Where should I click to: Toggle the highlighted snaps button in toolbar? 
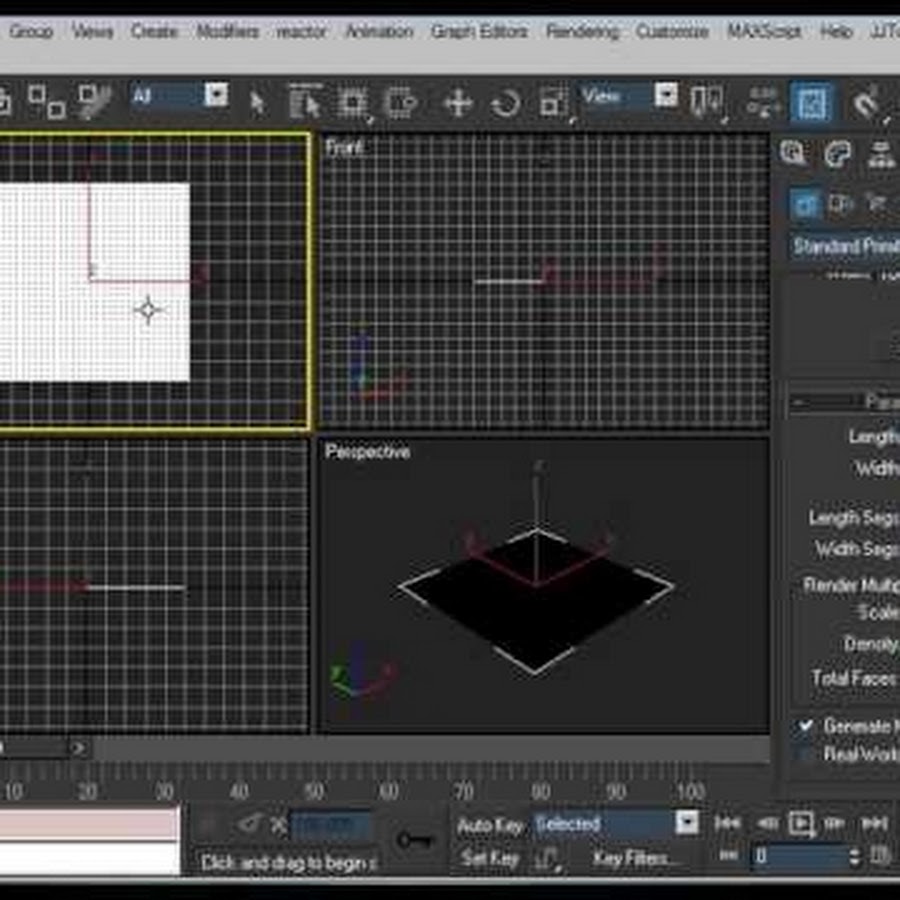click(x=811, y=103)
